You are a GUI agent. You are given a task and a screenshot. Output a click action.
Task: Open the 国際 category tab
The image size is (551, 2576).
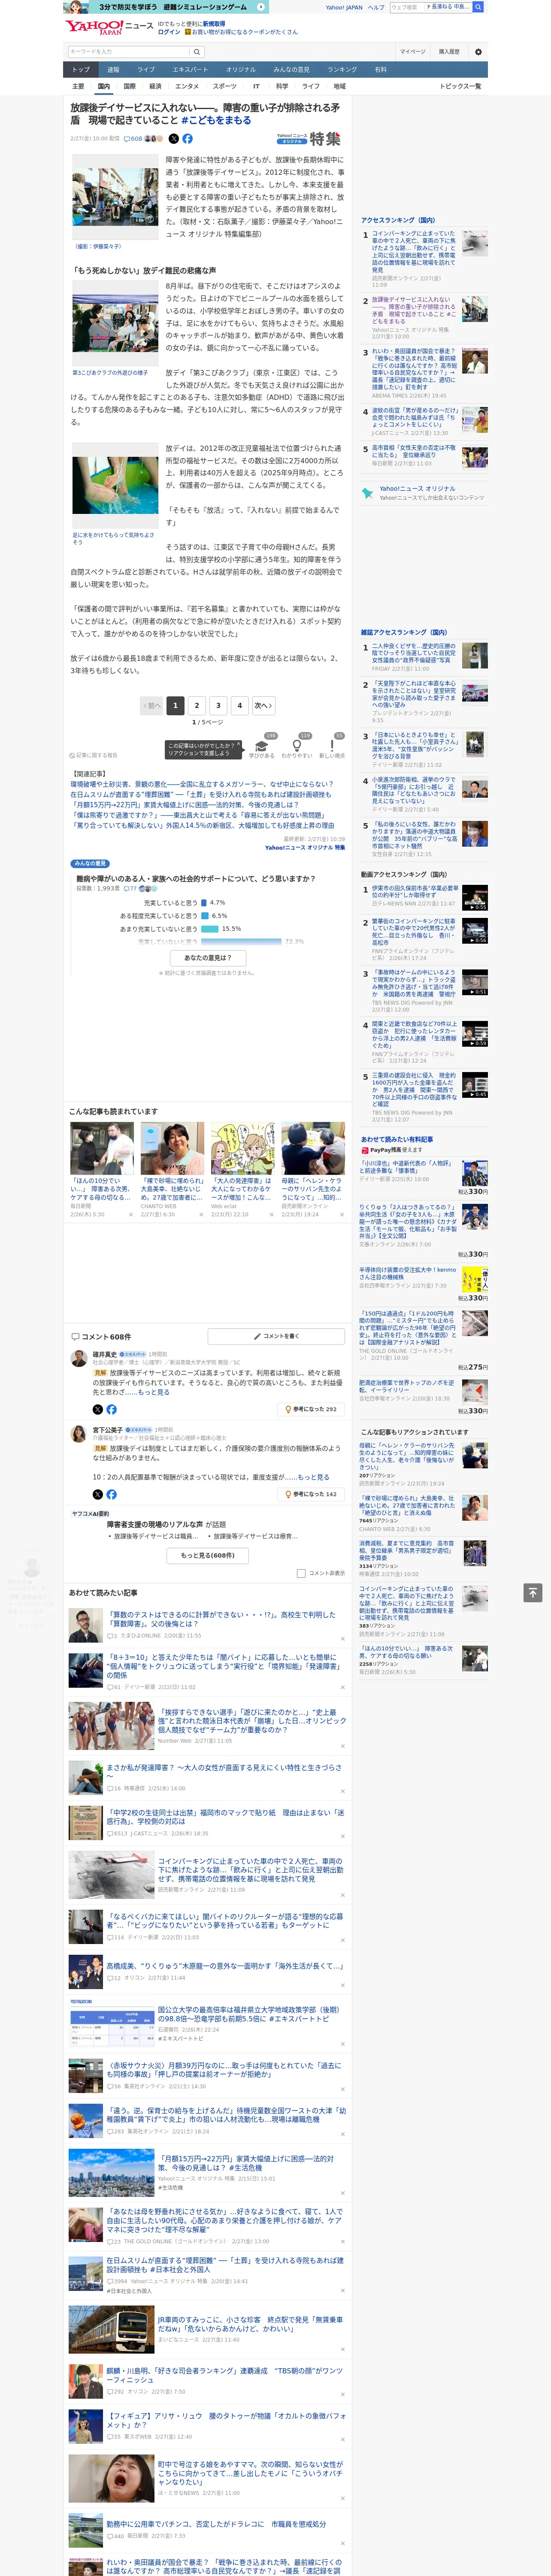click(x=129, y=86)
